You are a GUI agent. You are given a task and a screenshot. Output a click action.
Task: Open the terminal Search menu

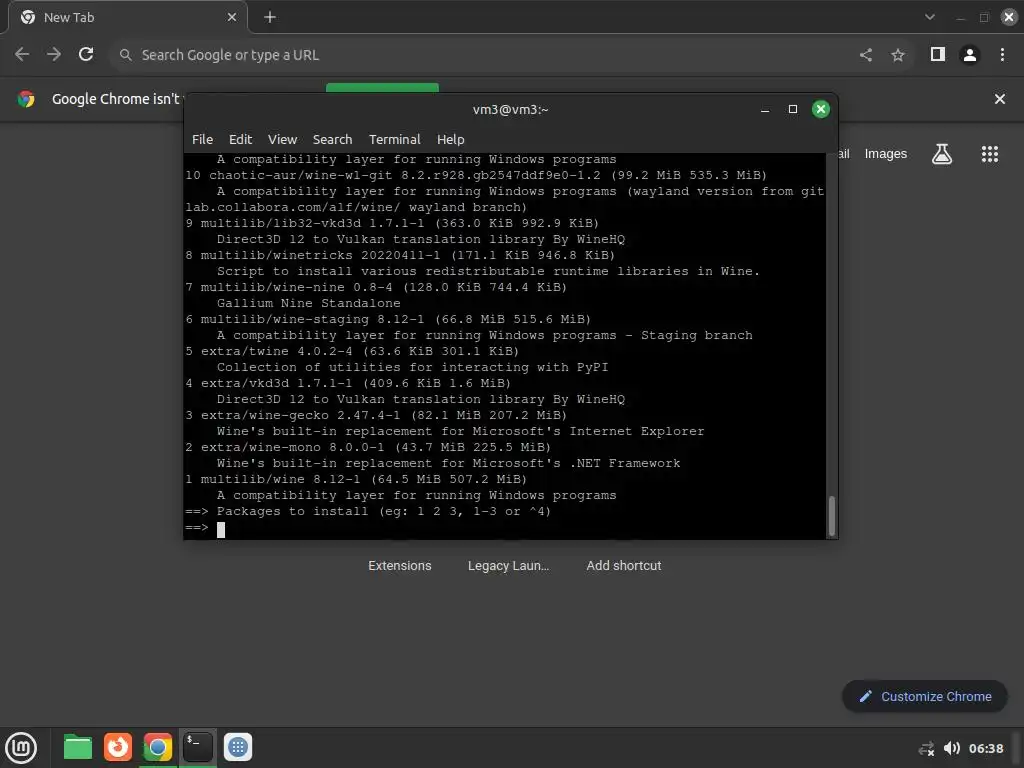[x=332, y=139]
